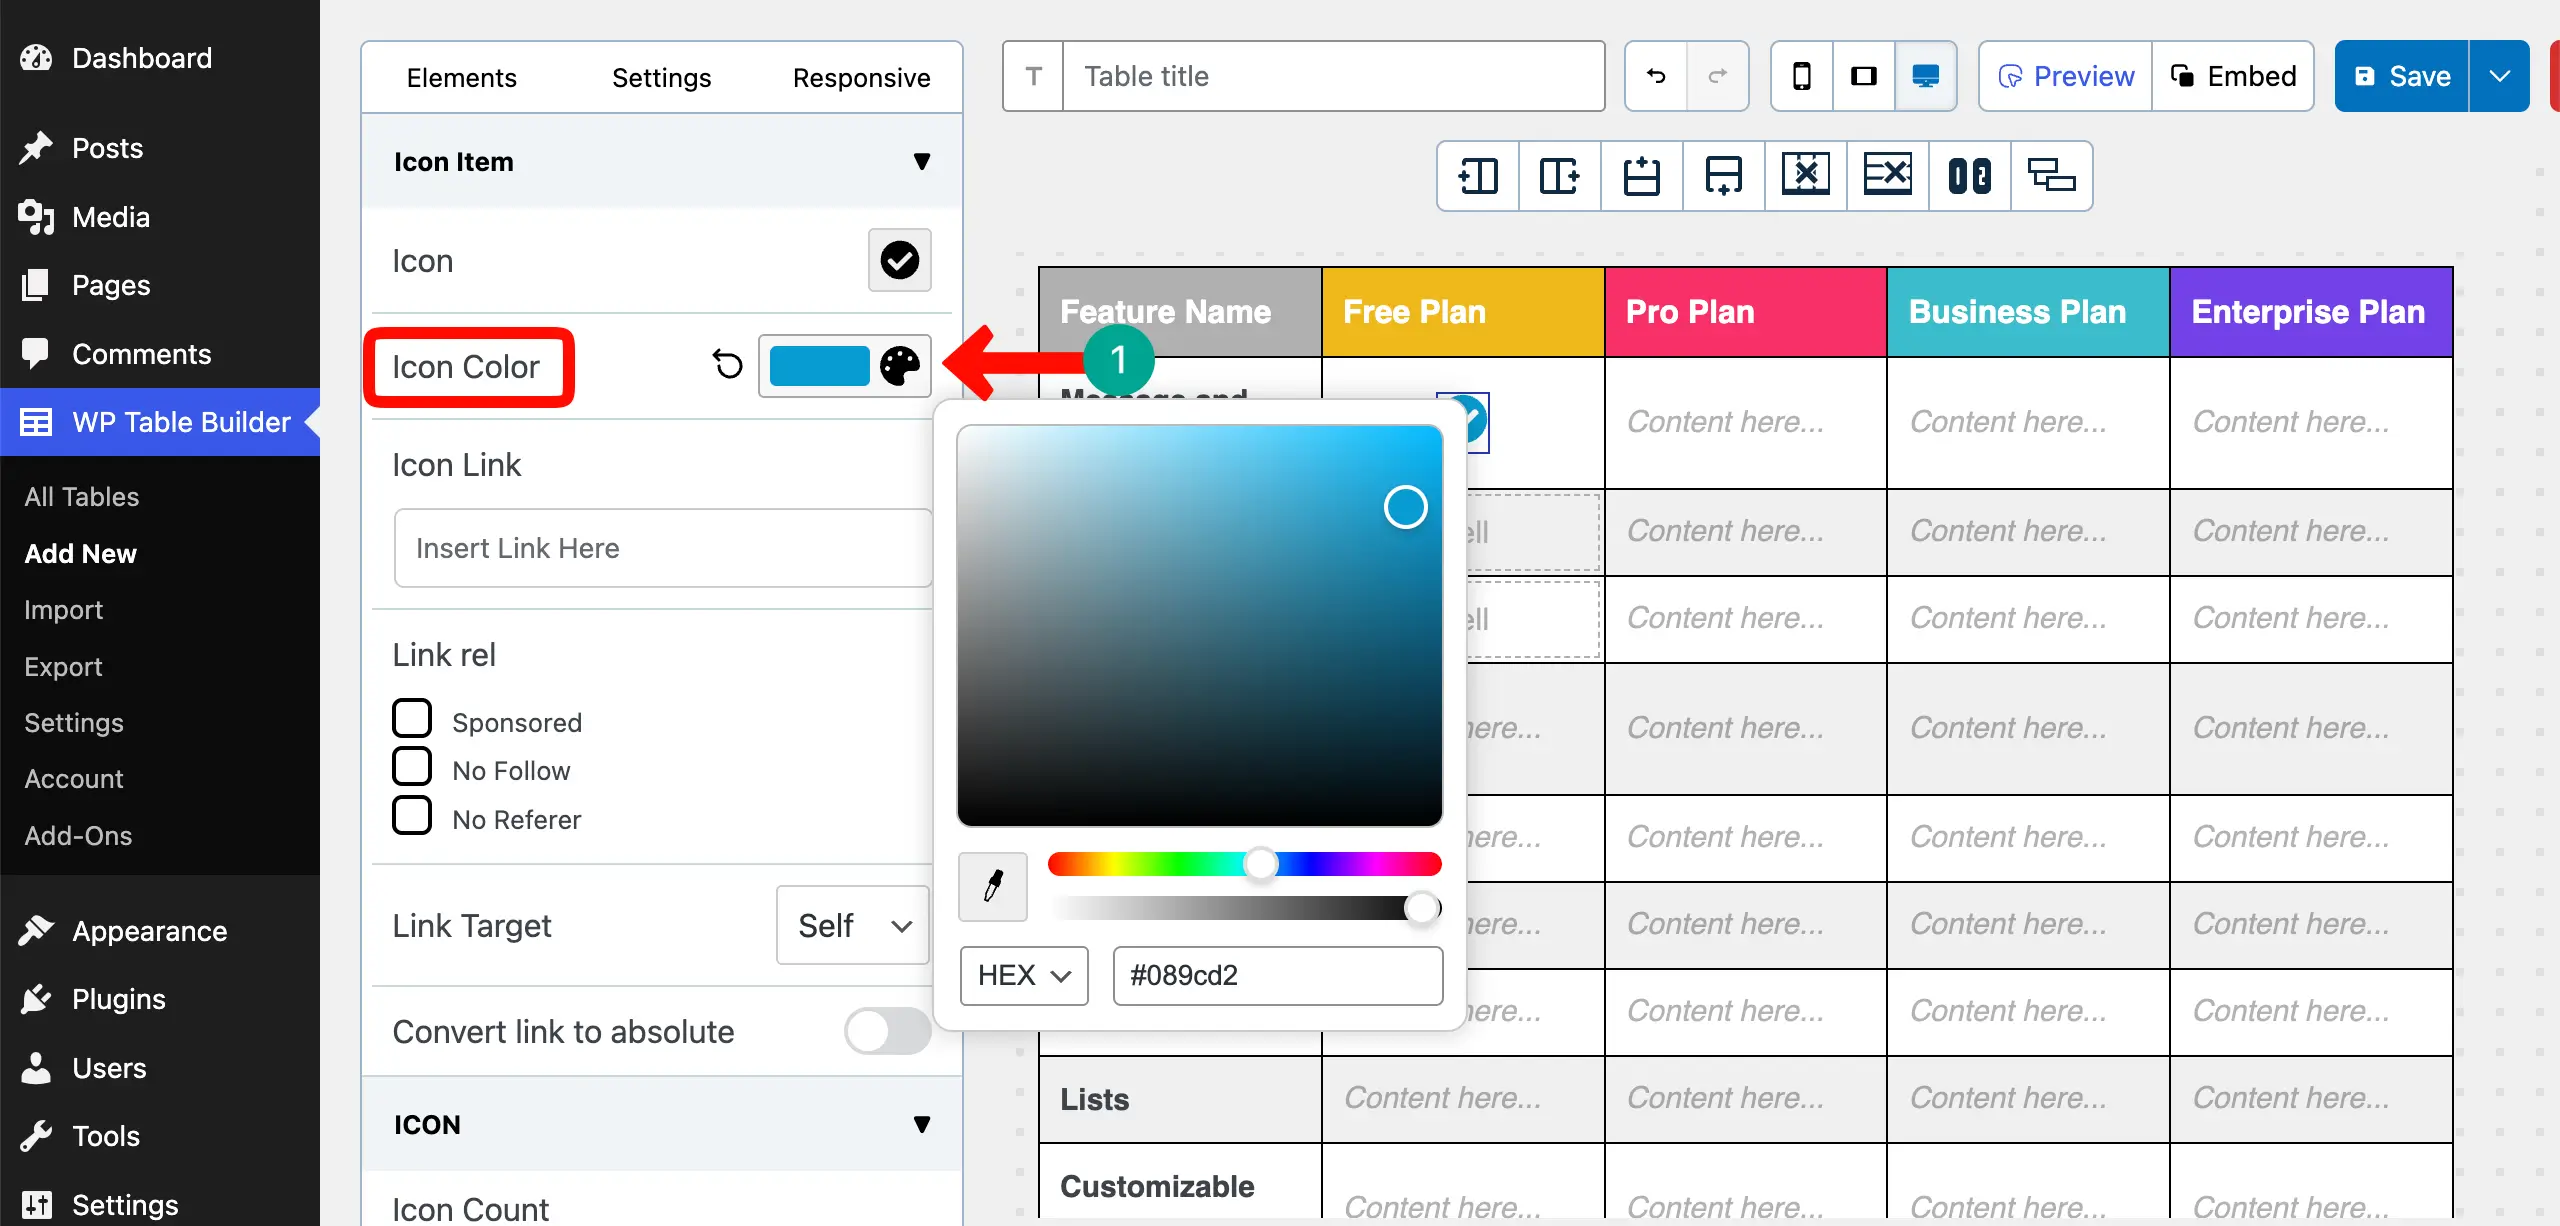This screenshot has width=2560, height=1226.
Task: Switch to mobile preview mode
Action: coord(1802,75)
